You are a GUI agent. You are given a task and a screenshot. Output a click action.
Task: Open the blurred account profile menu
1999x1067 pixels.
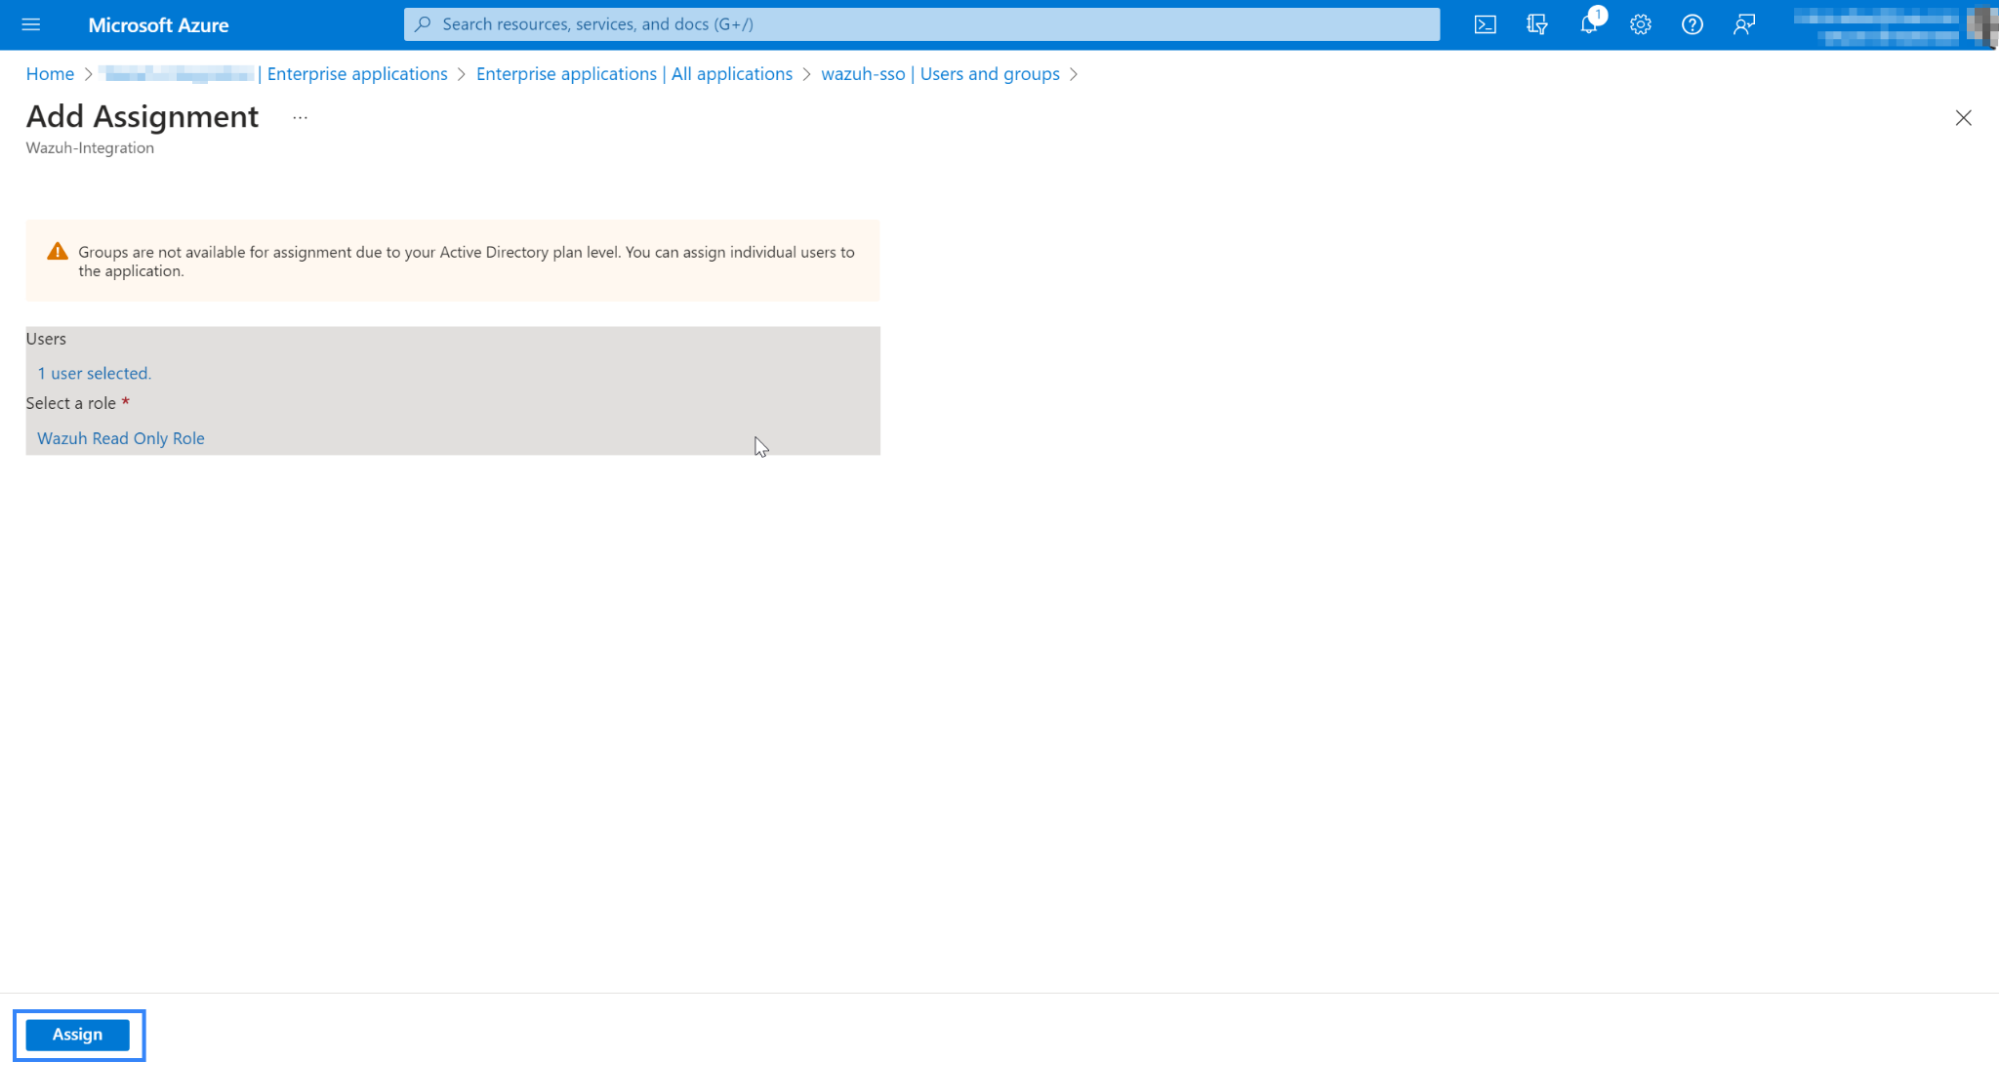[x=1894, y=25]
